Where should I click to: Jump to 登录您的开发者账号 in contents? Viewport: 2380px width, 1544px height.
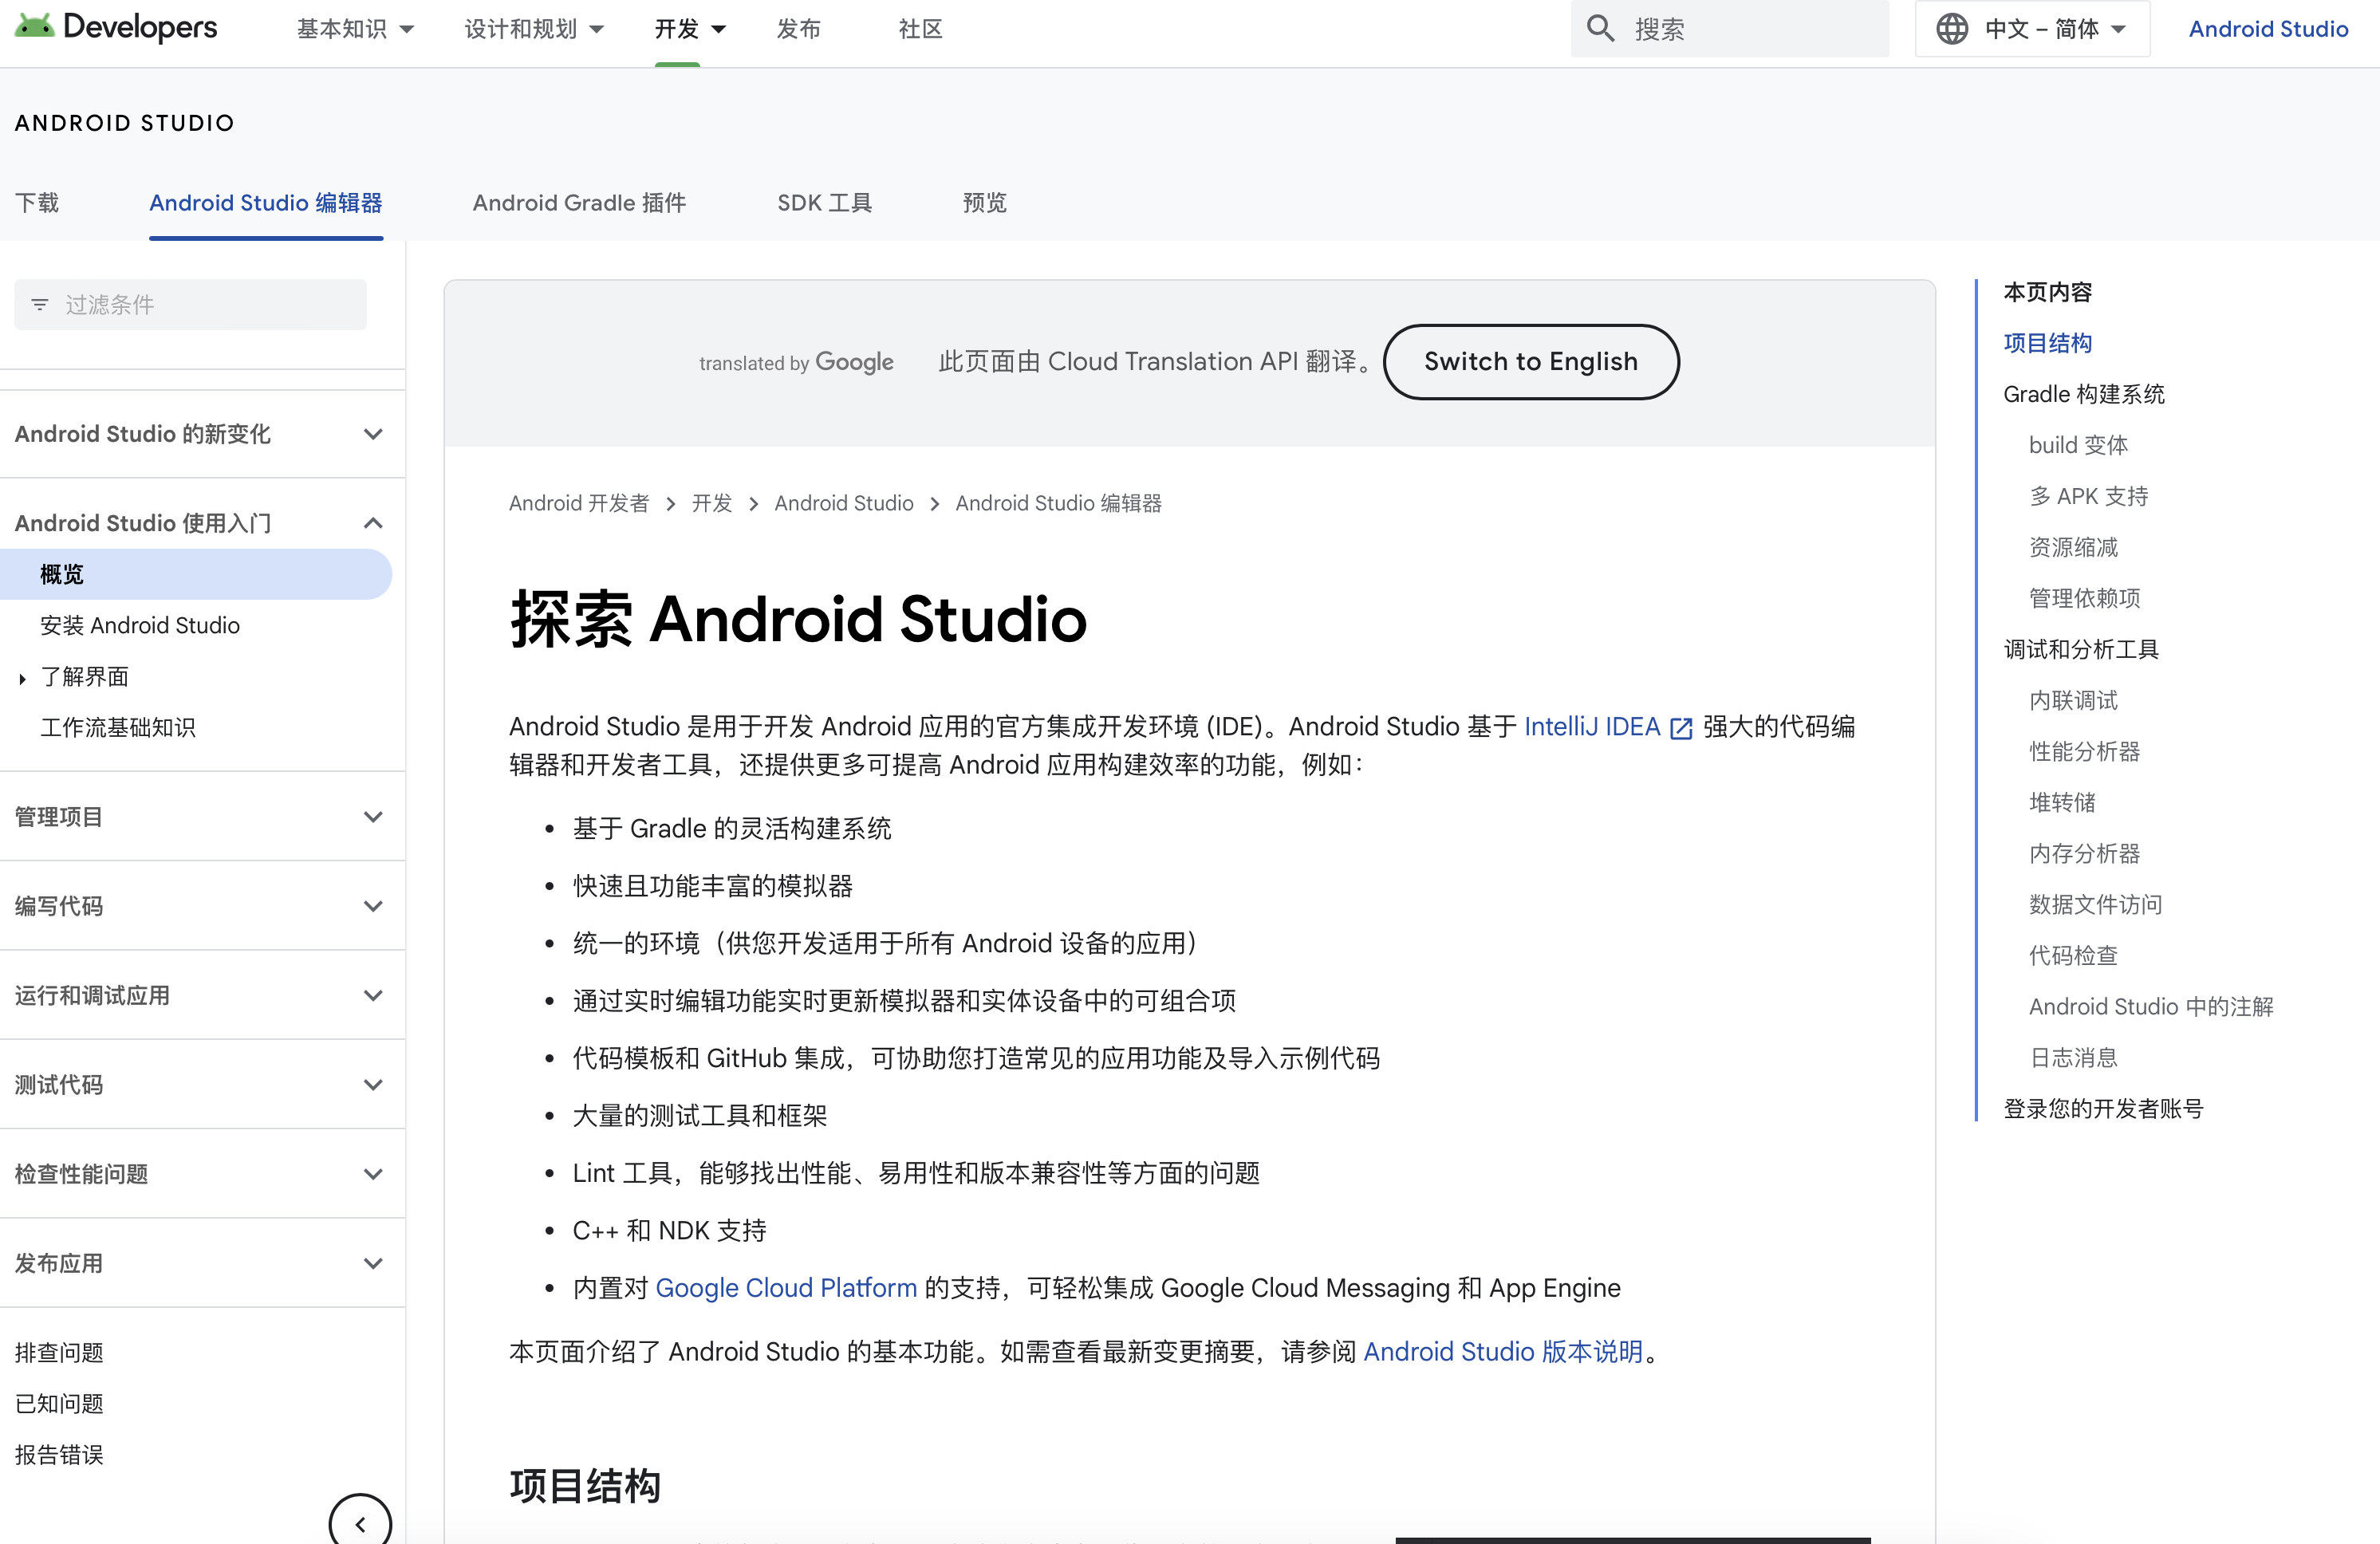[x=2103, y=1108]
